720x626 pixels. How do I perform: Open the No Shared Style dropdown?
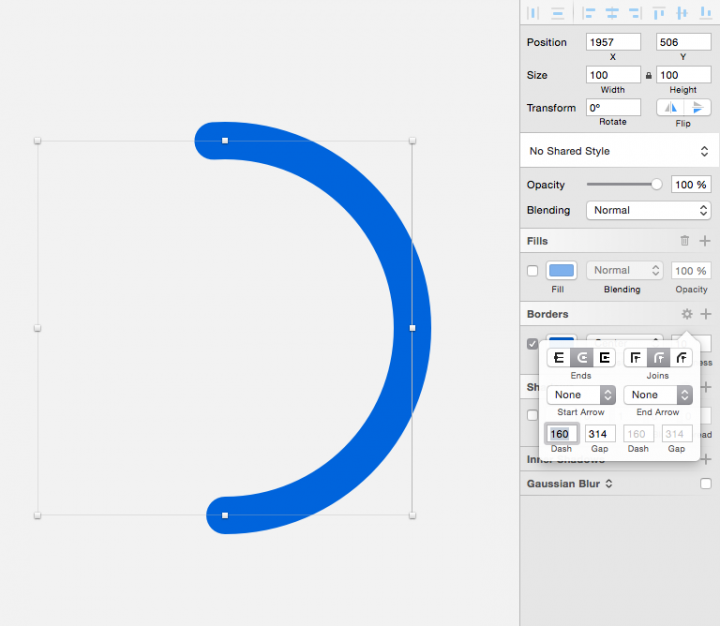coord(618,151)
